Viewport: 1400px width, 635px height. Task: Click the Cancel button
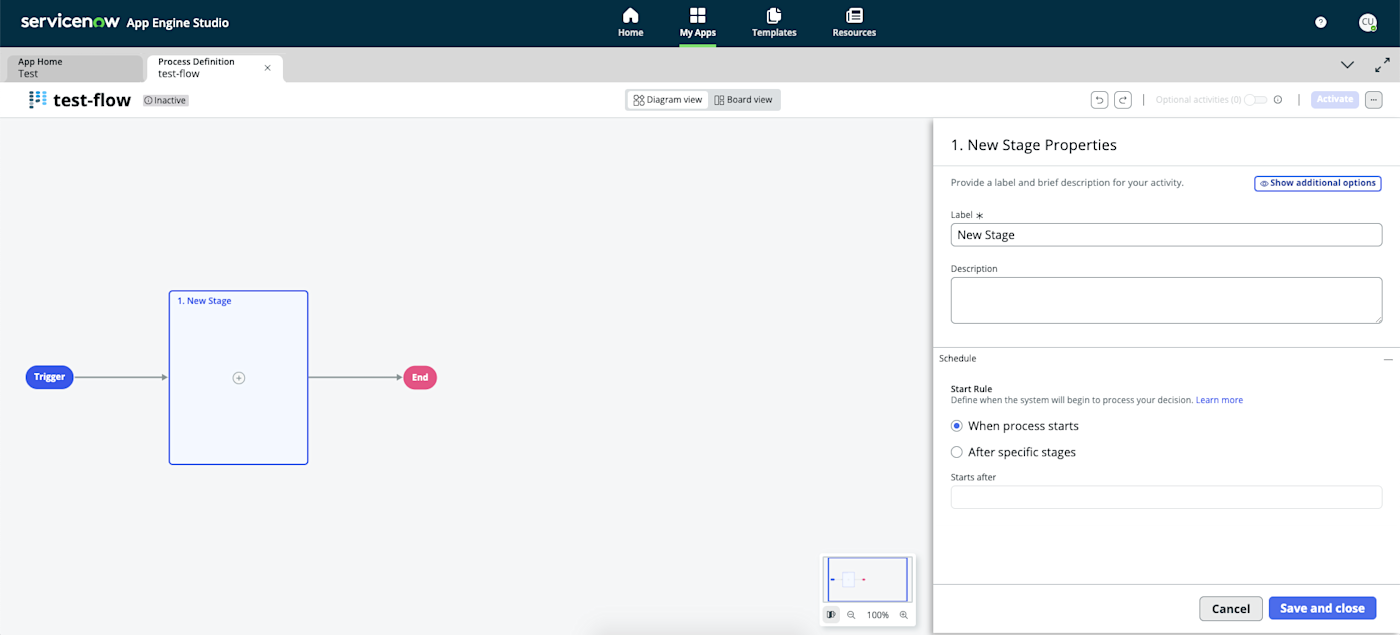click(1231, 608)
